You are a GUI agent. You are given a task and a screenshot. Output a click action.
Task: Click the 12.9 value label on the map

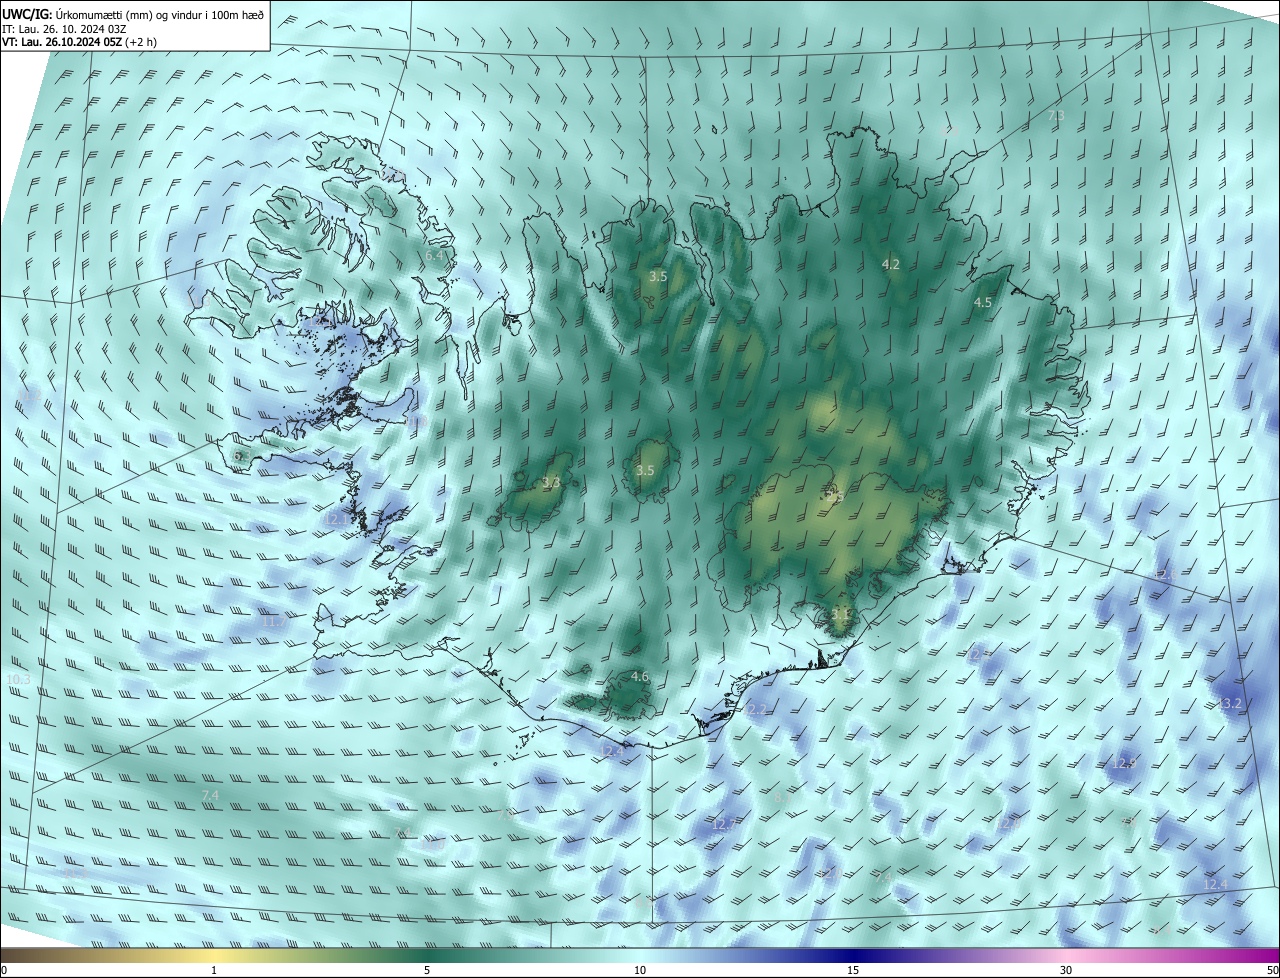1124,763
